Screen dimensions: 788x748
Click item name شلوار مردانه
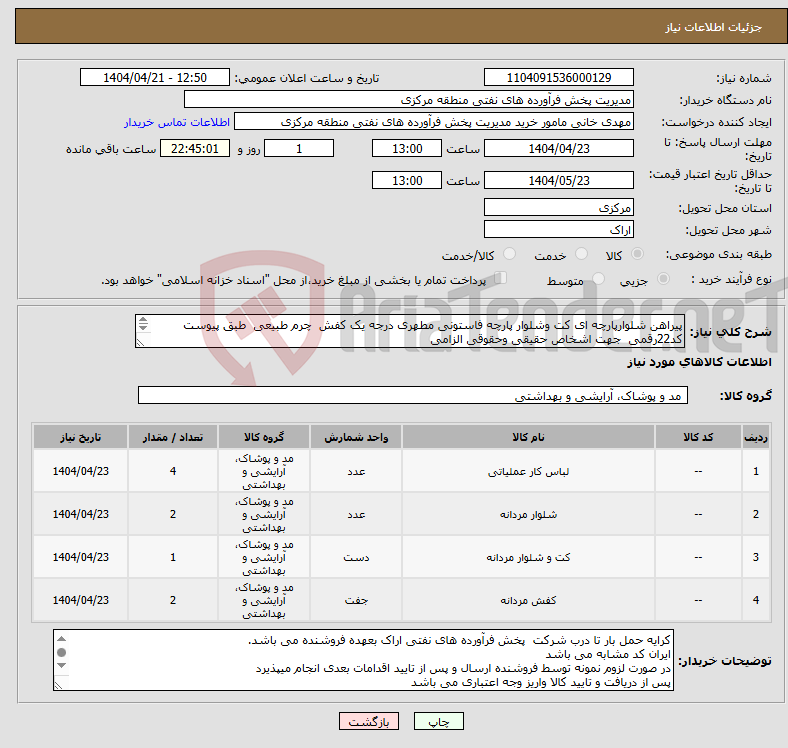[528, 514]
